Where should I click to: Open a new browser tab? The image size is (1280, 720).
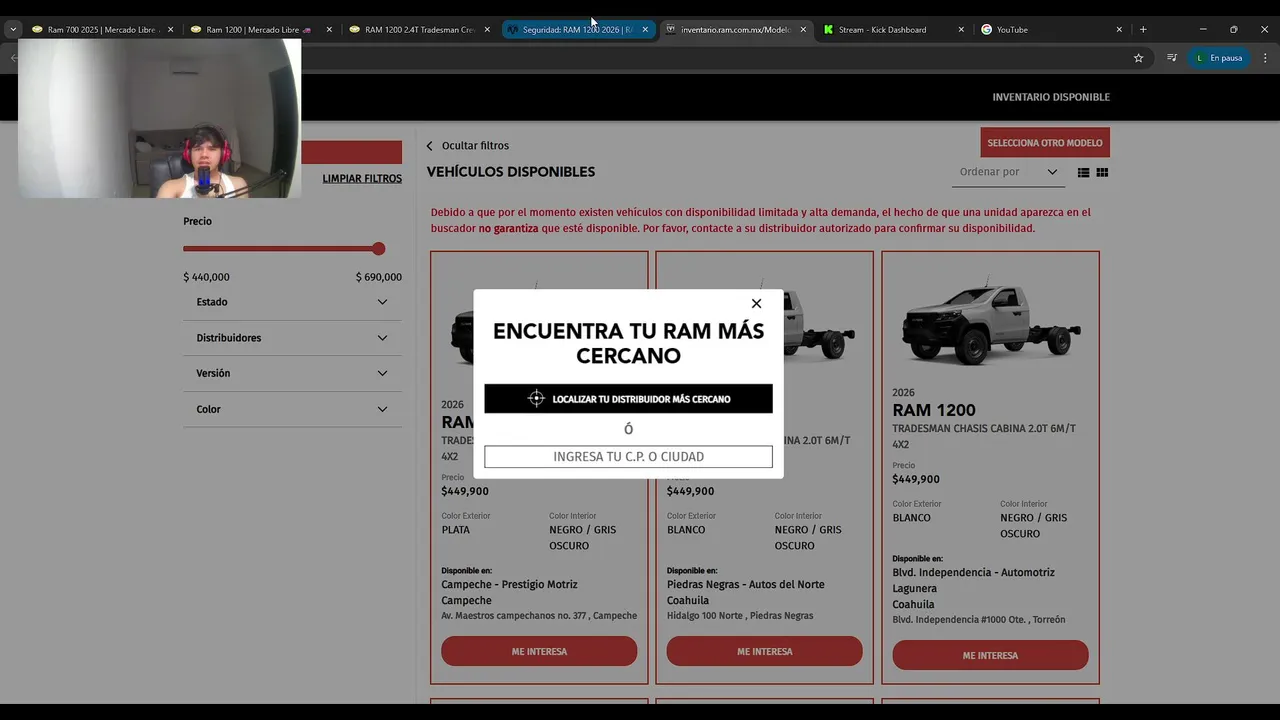1143,30
